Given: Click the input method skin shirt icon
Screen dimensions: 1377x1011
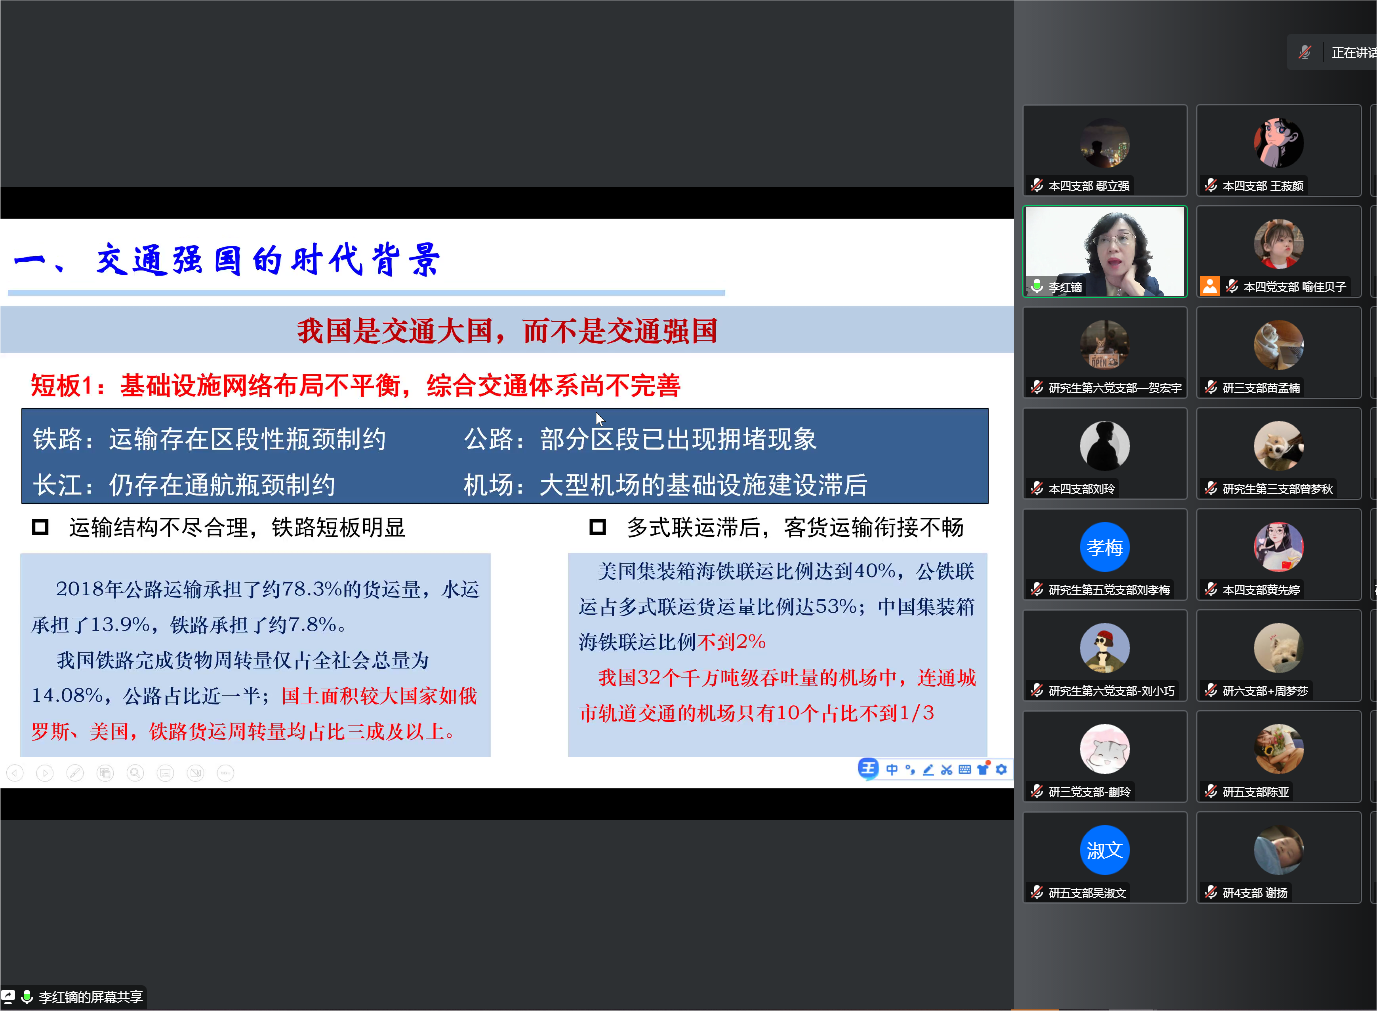Looking at the screenshot, I should click(x=983, y=769).
